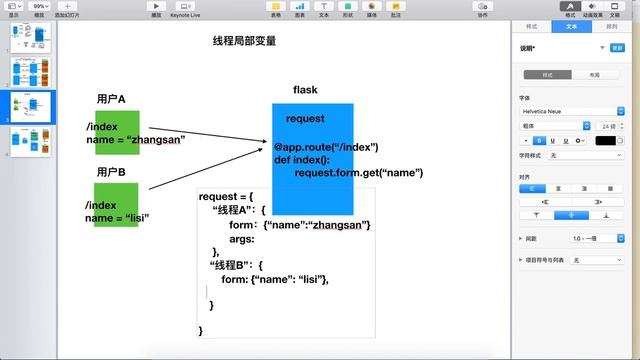This screenshot has height=360, width=640.
Task: Open the black text color well
Action: pos(605,141)
